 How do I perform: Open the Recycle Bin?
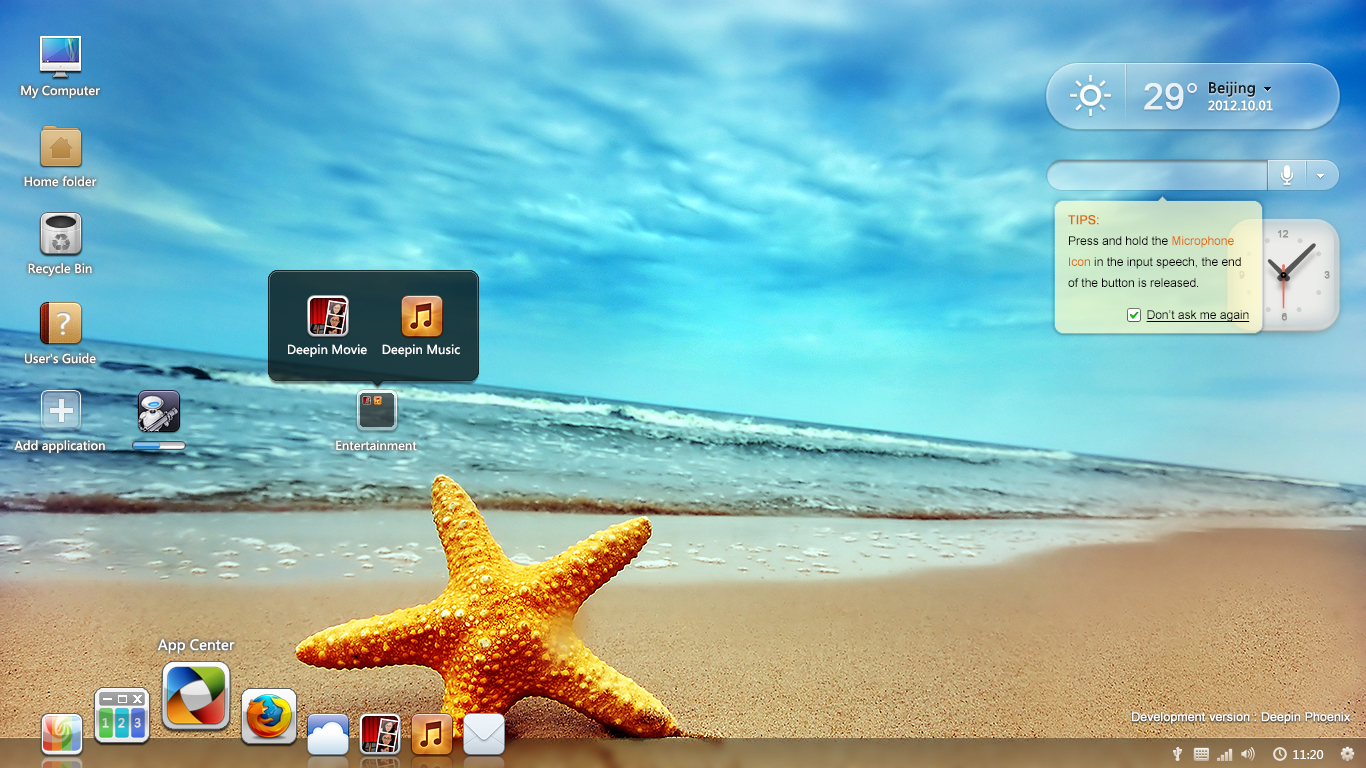[x=60, y=235]
